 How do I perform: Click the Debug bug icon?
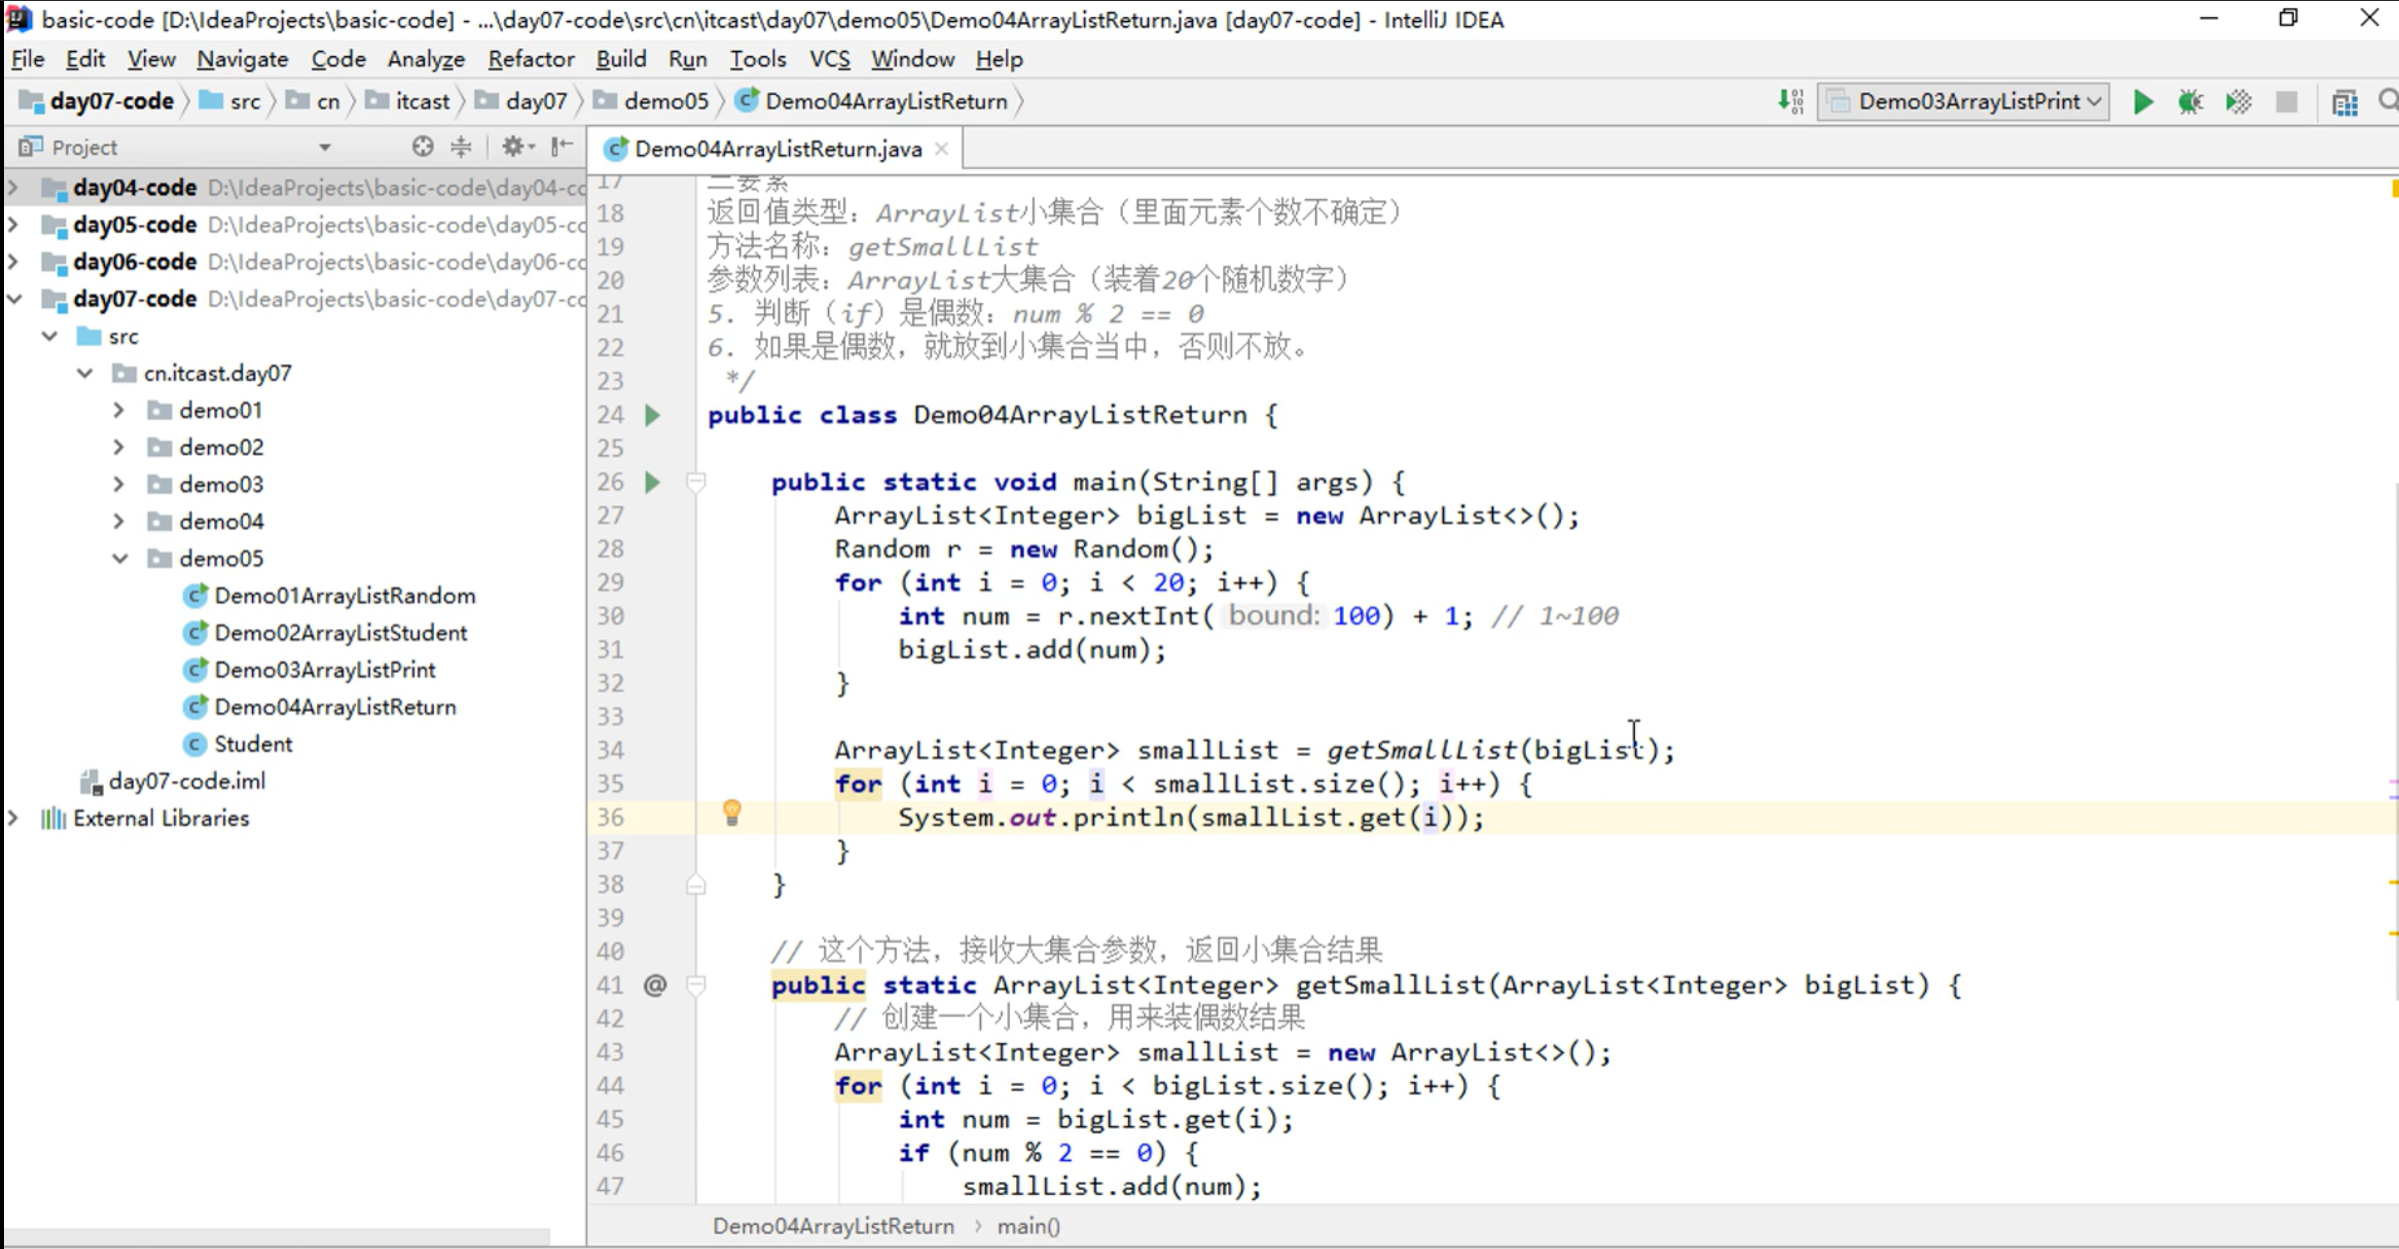pyautogui.click(x=2190, y=102)
